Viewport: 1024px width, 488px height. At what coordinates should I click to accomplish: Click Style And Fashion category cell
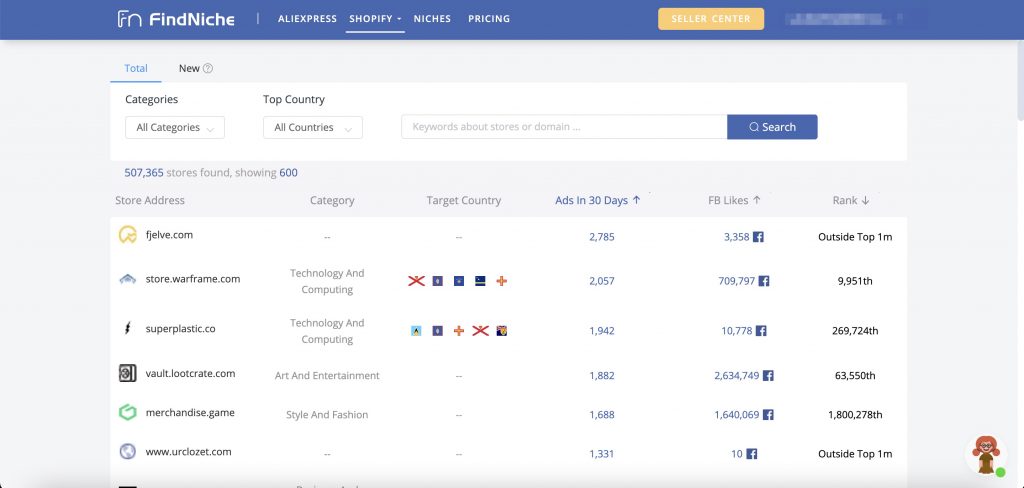(327, 415)
